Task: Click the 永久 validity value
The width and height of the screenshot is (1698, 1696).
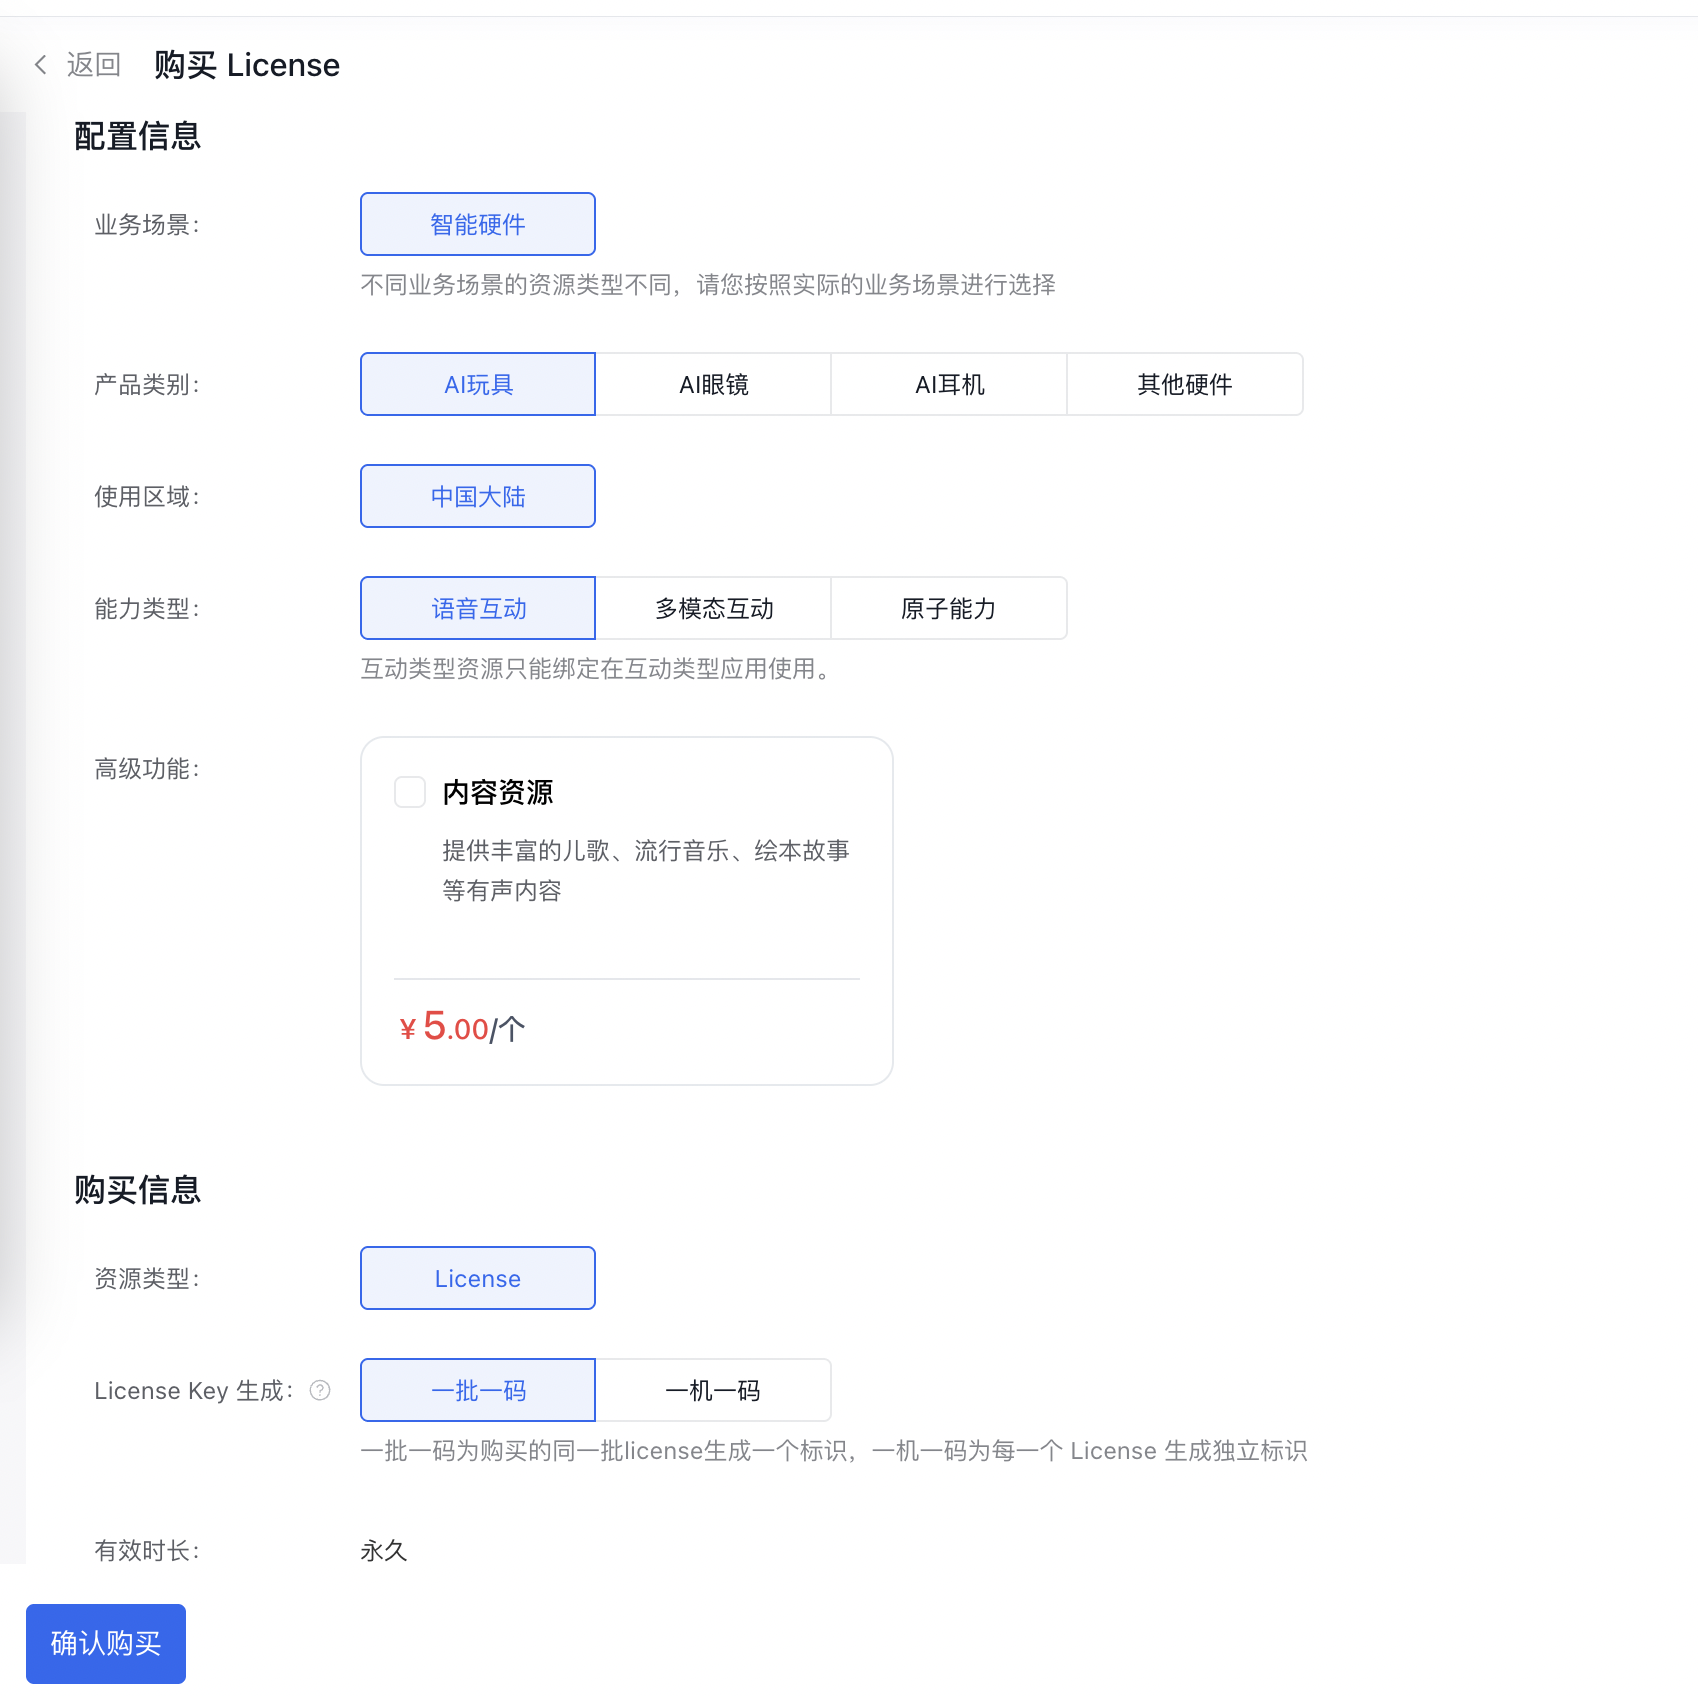Action: coord(384,1550)
